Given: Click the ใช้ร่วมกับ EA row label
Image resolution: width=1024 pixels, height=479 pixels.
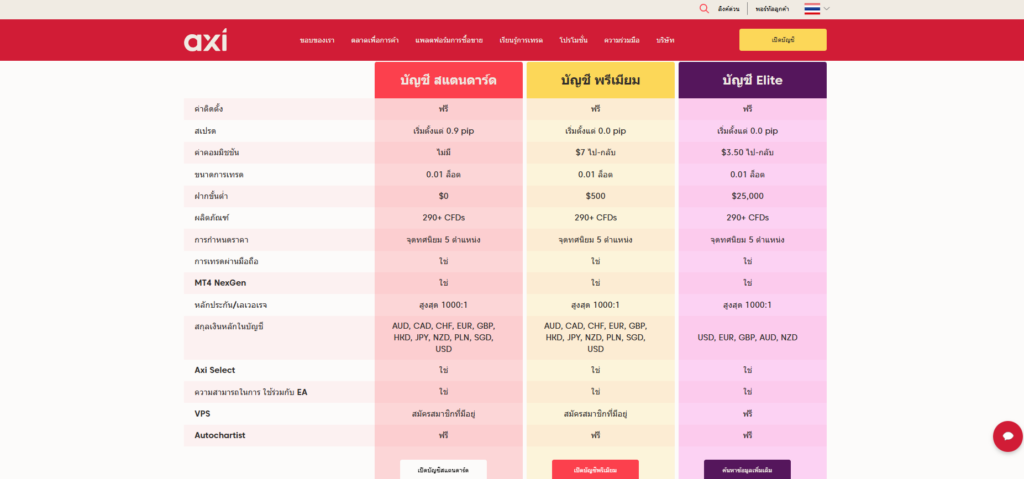Looking at the screenshot, I should click(x=251, y=392).
